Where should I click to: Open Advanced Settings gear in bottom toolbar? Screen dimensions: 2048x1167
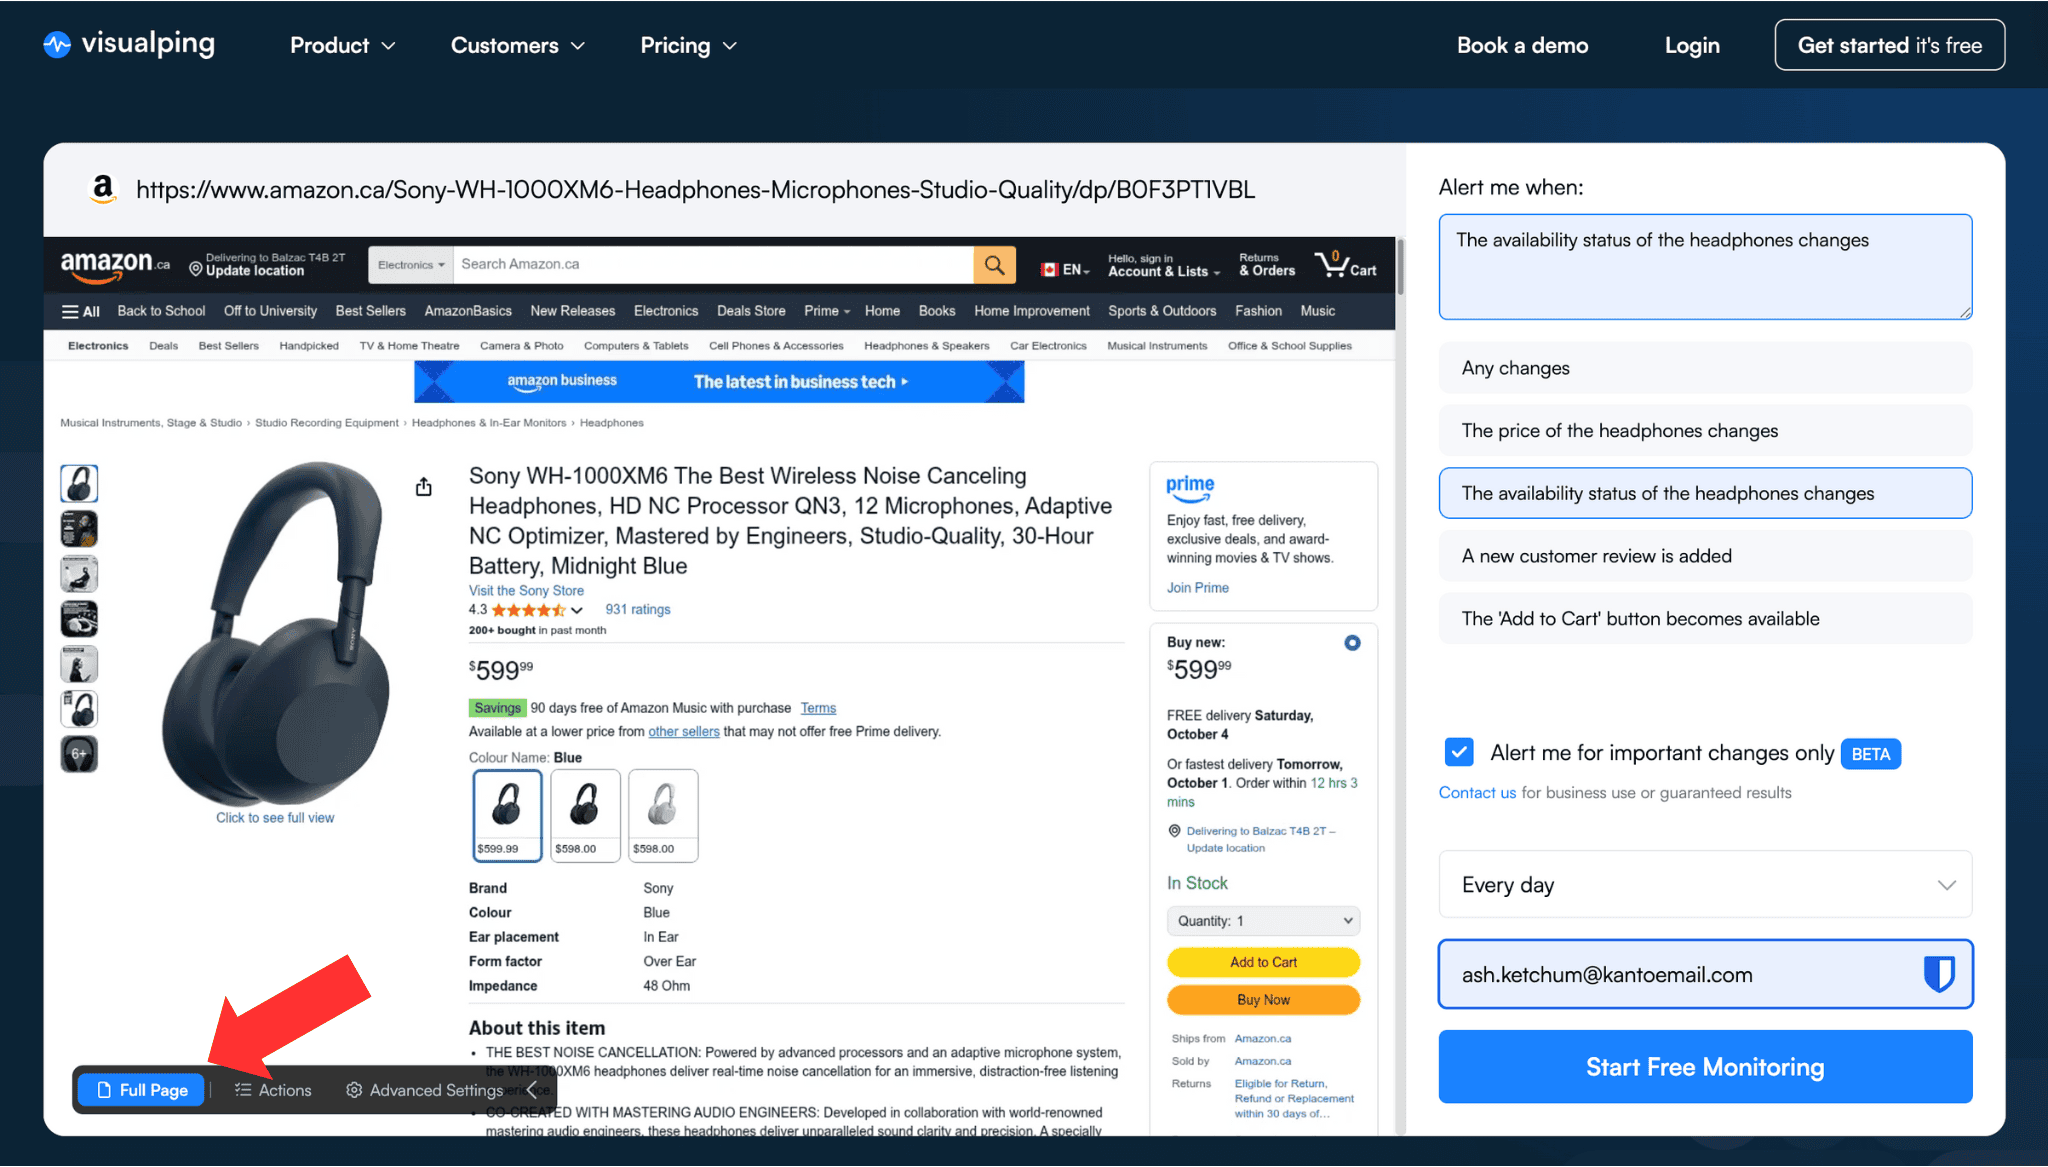coord(354,1090)
